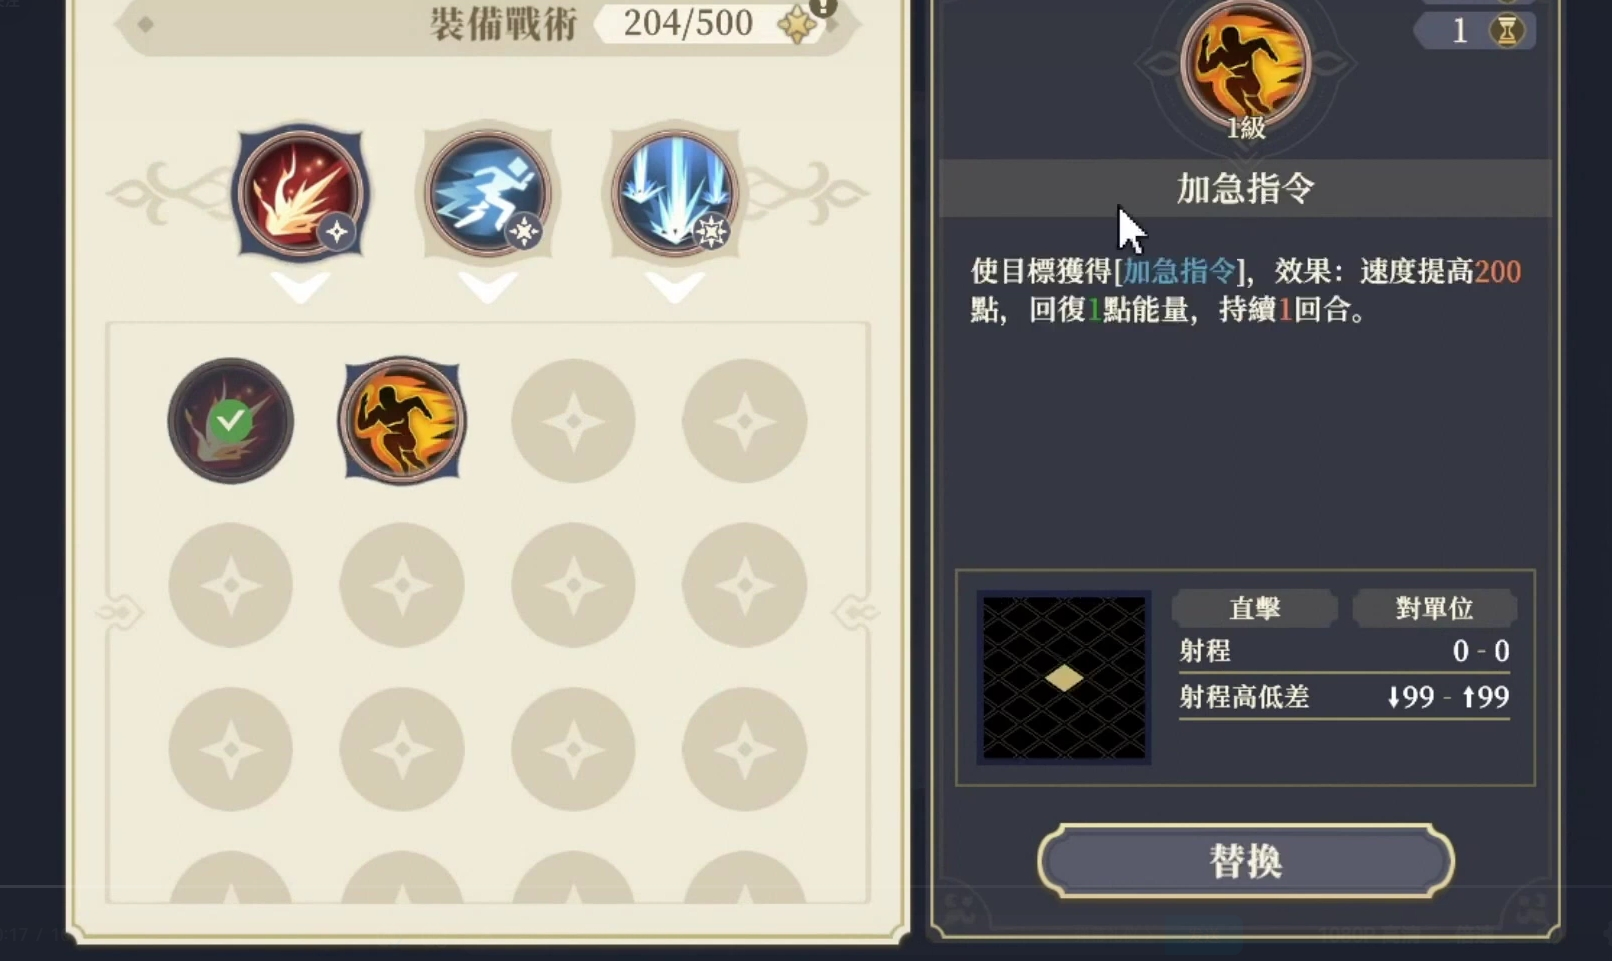Click the range grid preview thumbnail
This screenshot has height=961, width=1612.
1064,677
